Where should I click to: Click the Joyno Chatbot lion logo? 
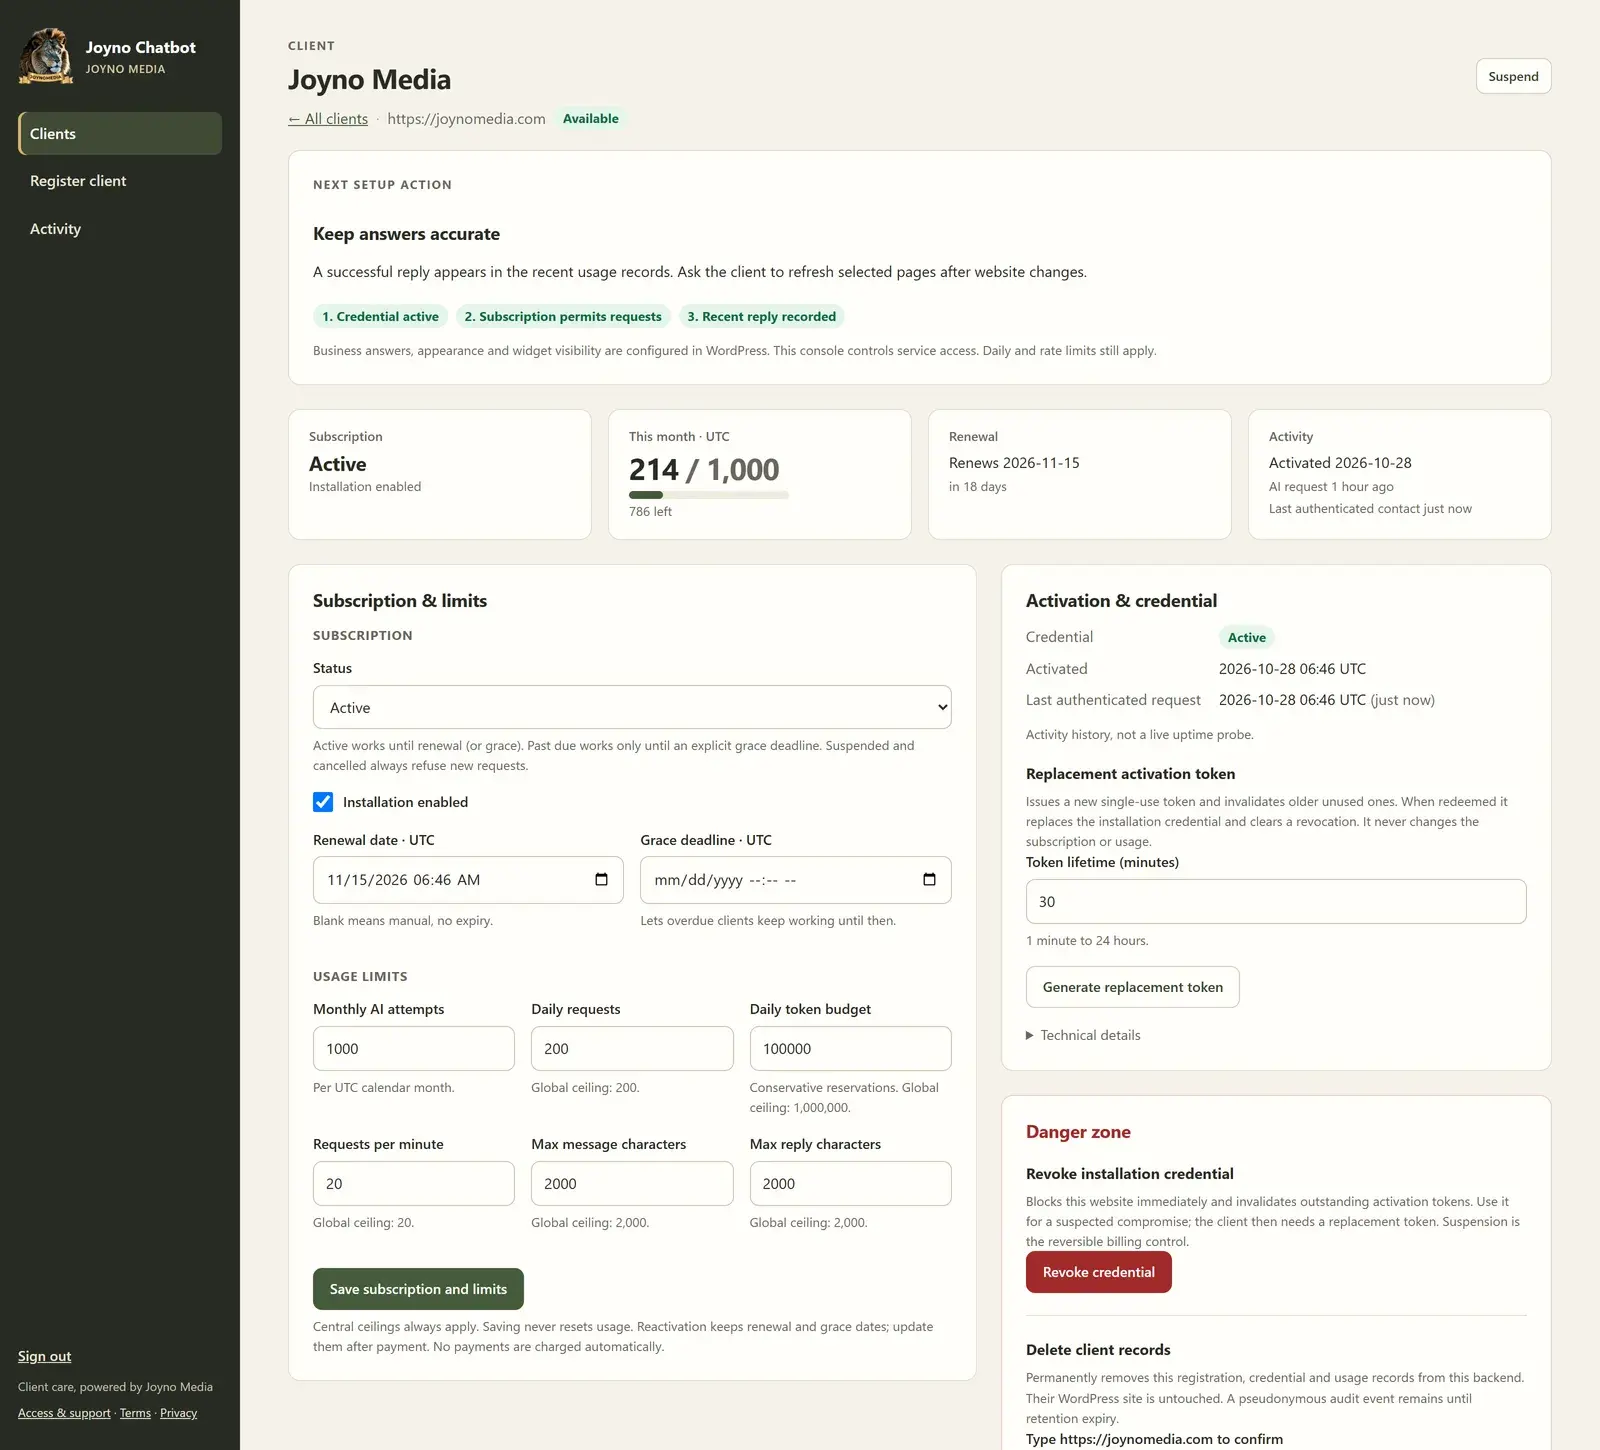(46, 56)
